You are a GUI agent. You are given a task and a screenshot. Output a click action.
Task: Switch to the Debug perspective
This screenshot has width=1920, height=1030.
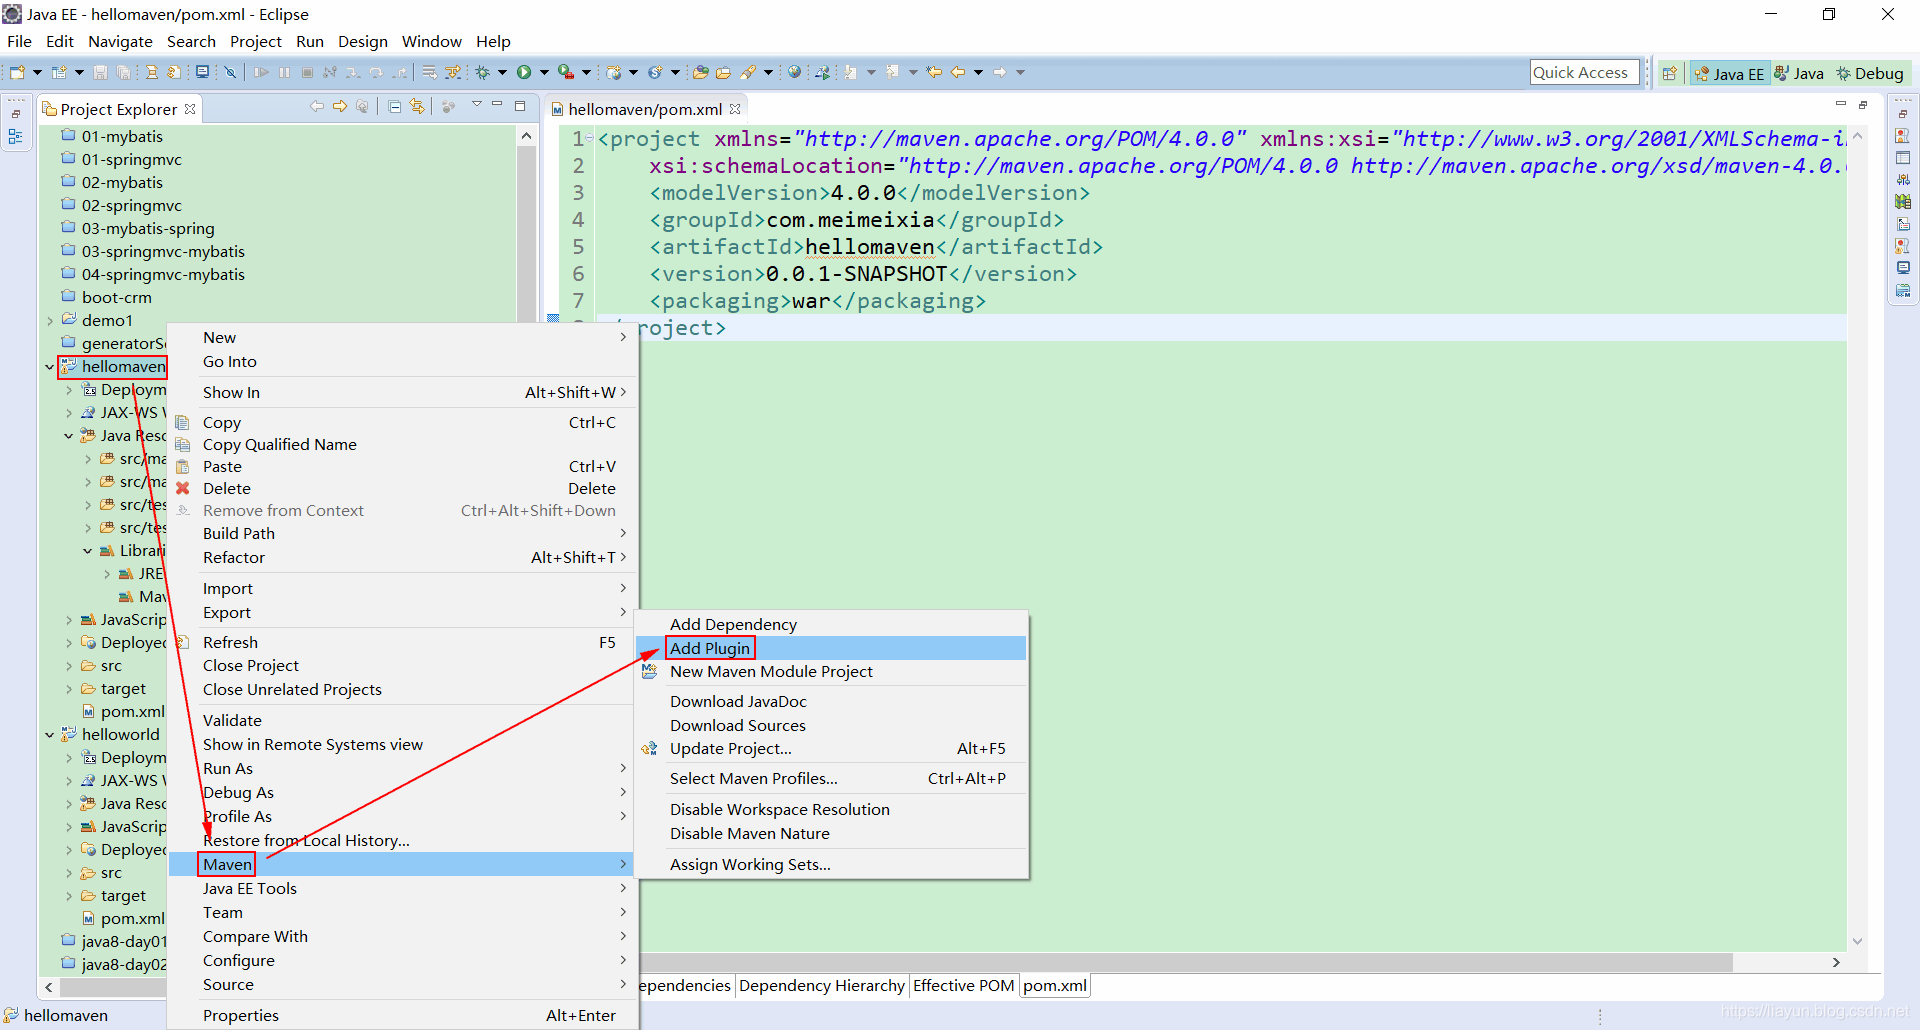pos(1870,73)
